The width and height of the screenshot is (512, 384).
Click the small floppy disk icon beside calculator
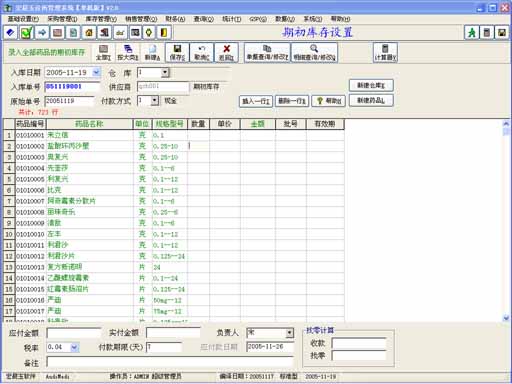coord(502,32)
